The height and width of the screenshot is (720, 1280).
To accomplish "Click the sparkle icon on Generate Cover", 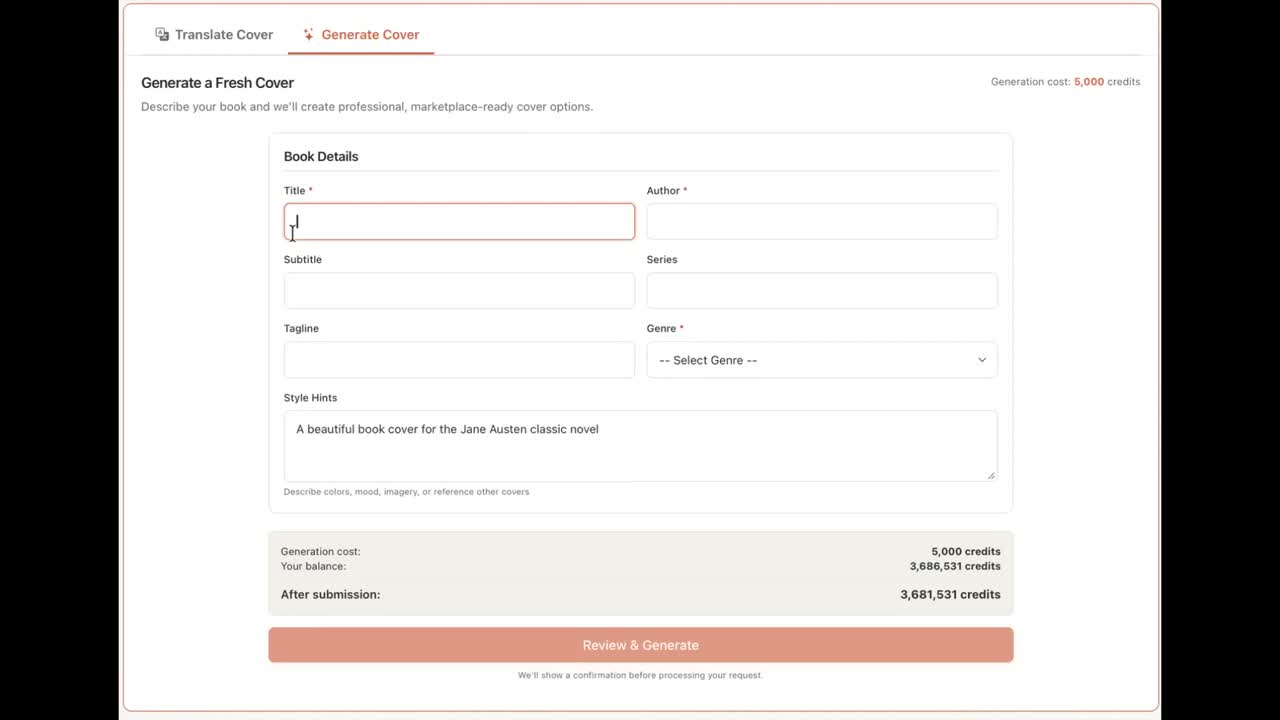I will [x=308, y=34].
